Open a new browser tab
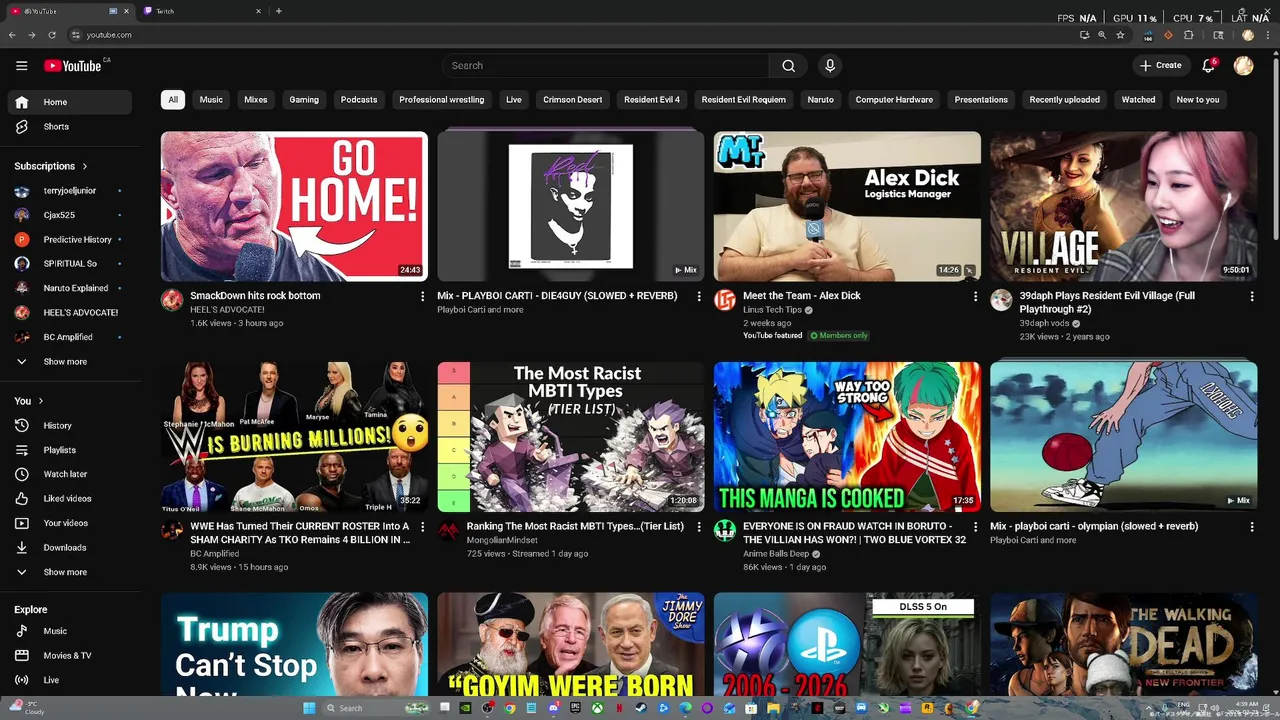1280x720 pixels. click(278, 11)
